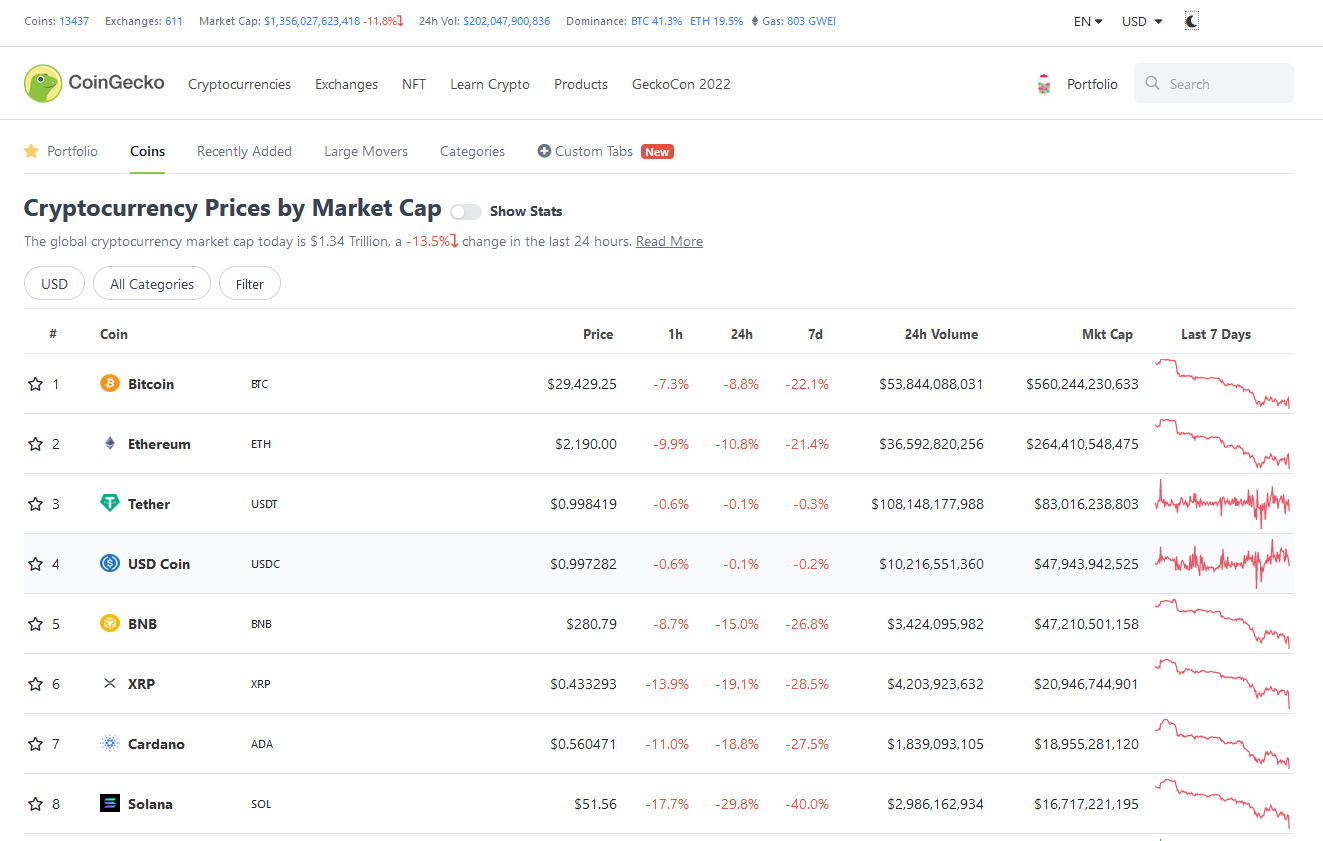Follow the Read More link
1323x841 pixels.
click(669, 241)
